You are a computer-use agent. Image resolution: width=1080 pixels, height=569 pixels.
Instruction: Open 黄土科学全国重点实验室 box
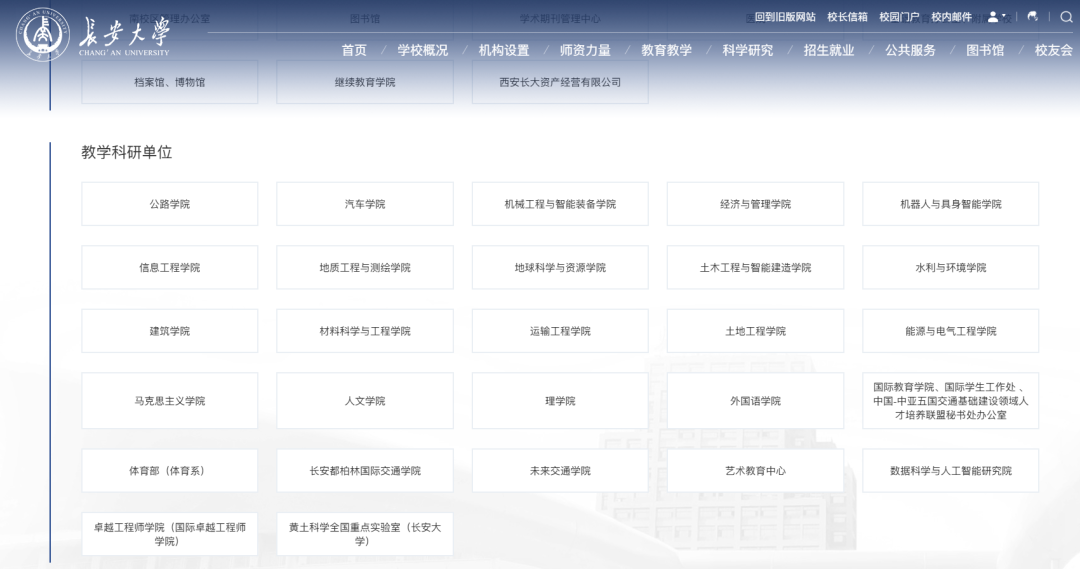365,534
